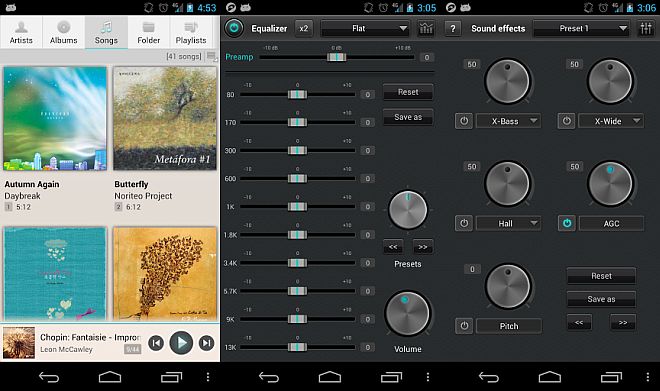Go to next sound effects preset >>
Viewport: 660px width, 391px height.
623,323
